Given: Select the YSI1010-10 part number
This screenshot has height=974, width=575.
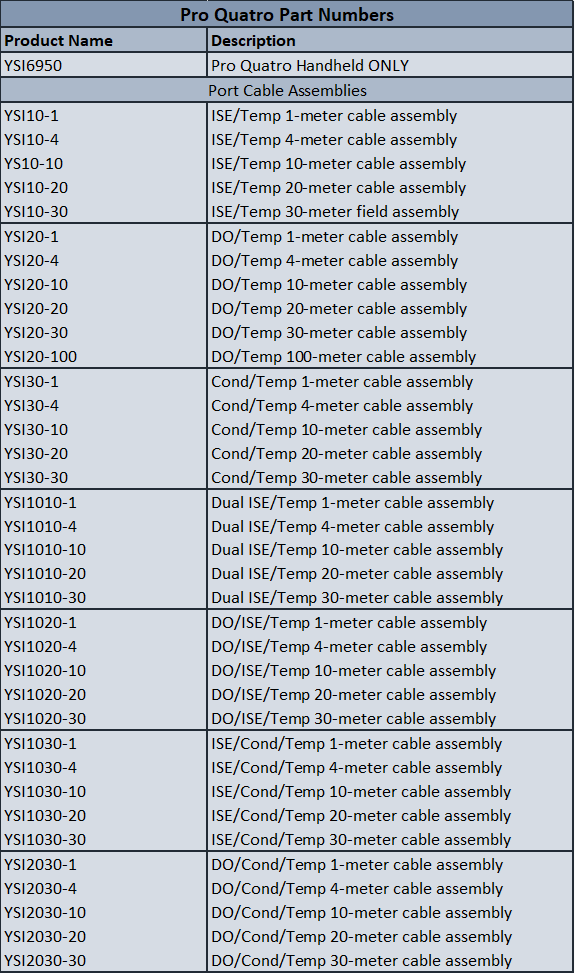Looking at the screenshot, I should (x=45, y=550).
